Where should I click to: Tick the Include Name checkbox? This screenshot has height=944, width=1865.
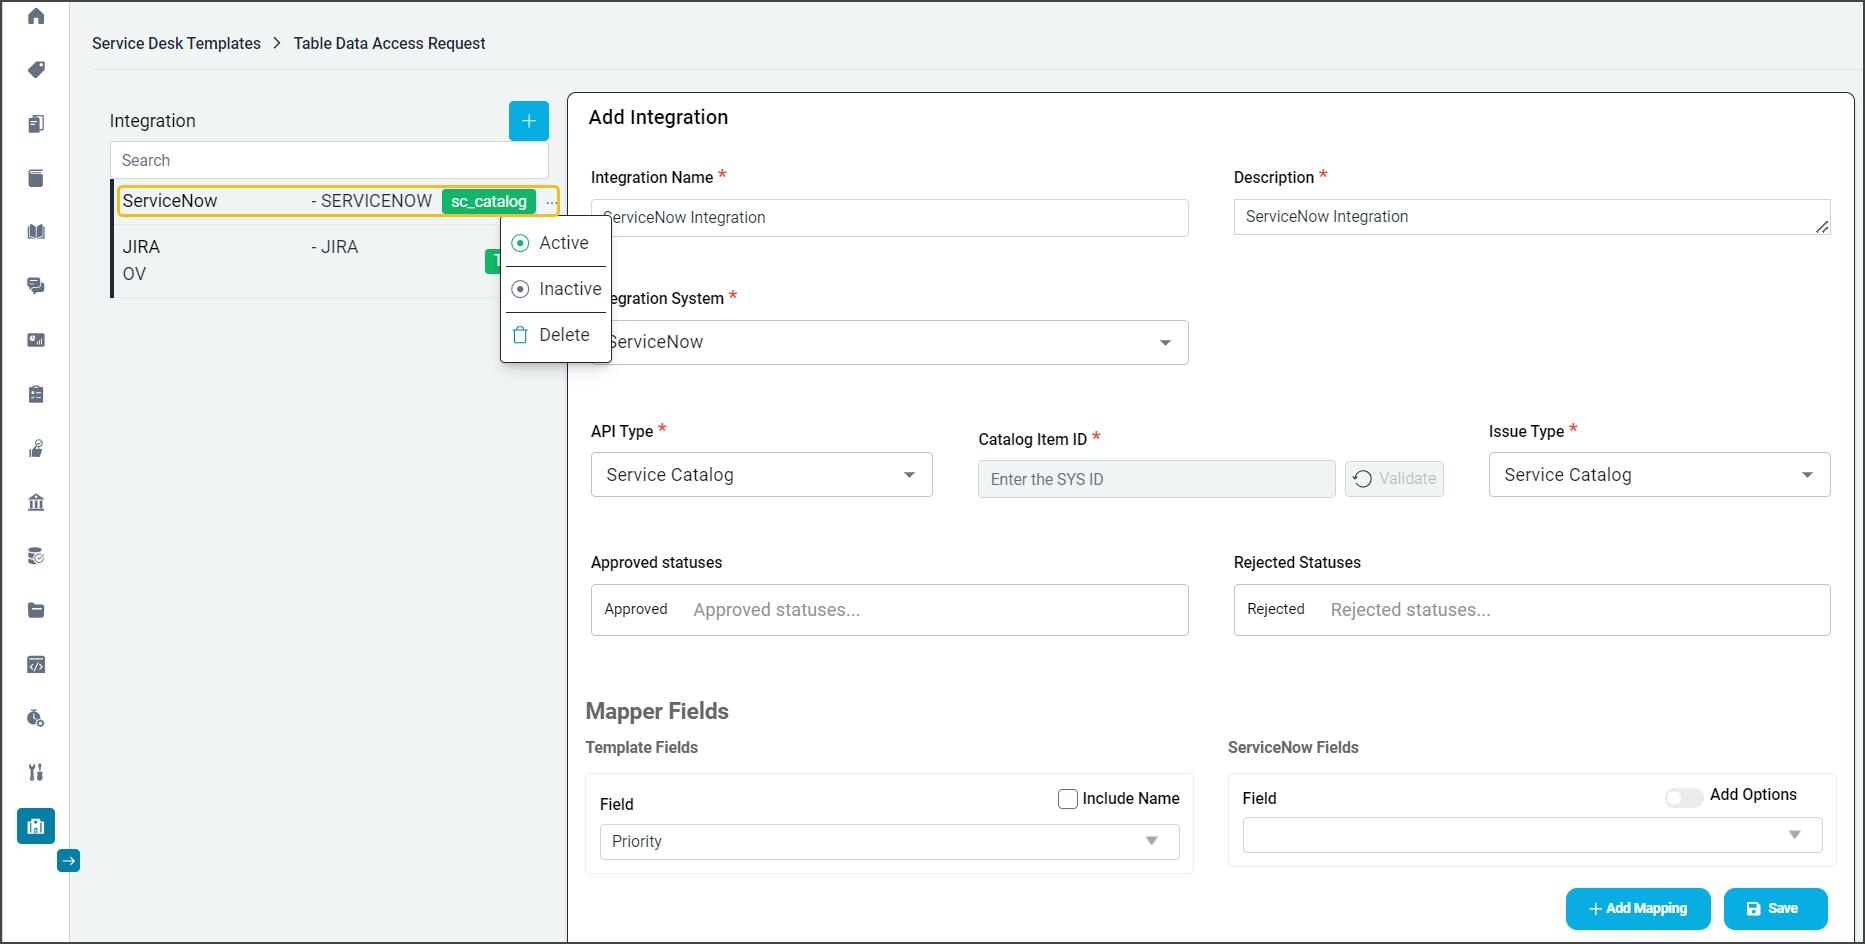coord(1067,798)
